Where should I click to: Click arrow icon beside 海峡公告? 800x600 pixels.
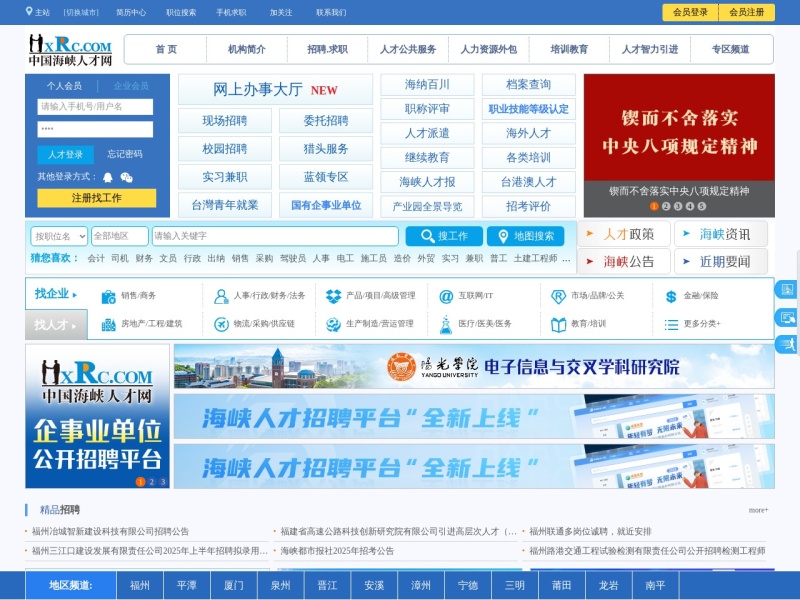pyautogui.click(x=590, y=261)
